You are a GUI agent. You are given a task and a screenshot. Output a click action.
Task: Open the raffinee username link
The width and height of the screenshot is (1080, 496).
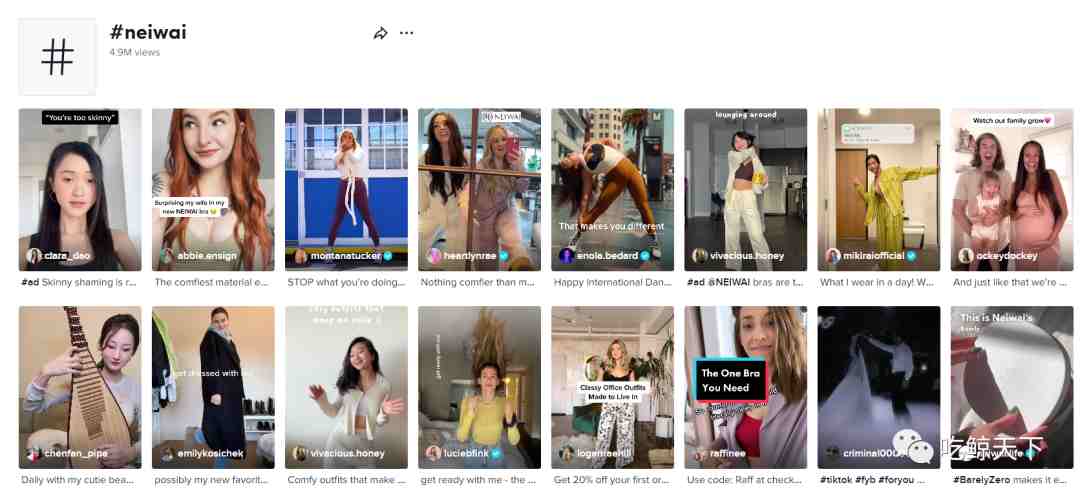coord(729,453)
